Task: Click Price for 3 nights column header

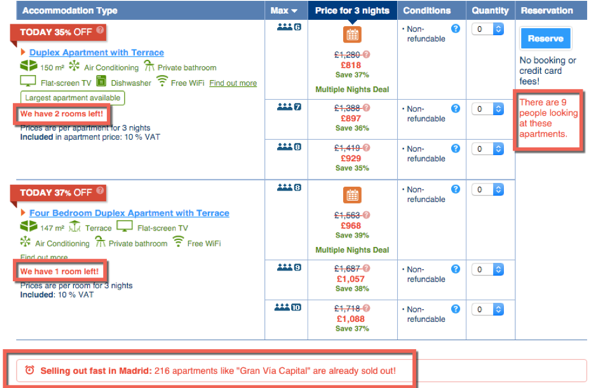Action: pyautogui.click(x=352, y=11)
